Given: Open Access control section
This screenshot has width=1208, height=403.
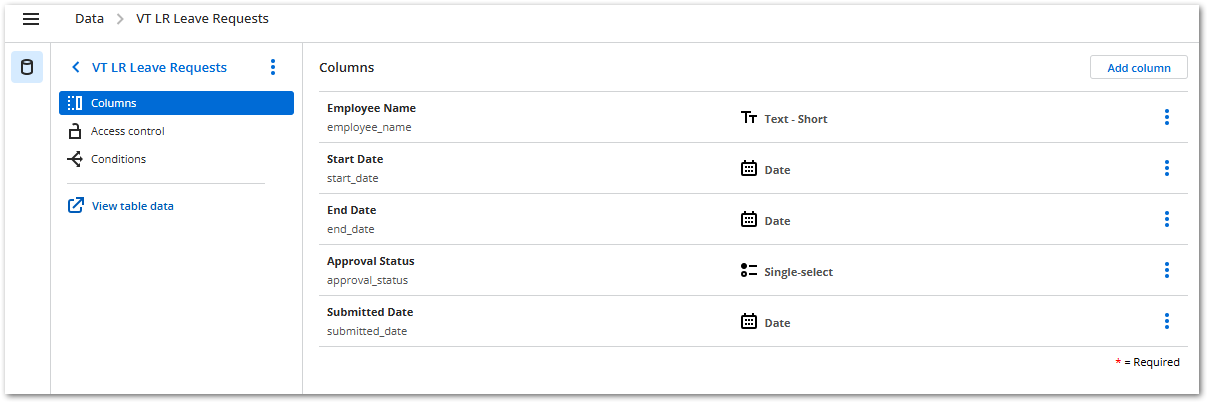Looking at the screenshot, I should point(127,131).
